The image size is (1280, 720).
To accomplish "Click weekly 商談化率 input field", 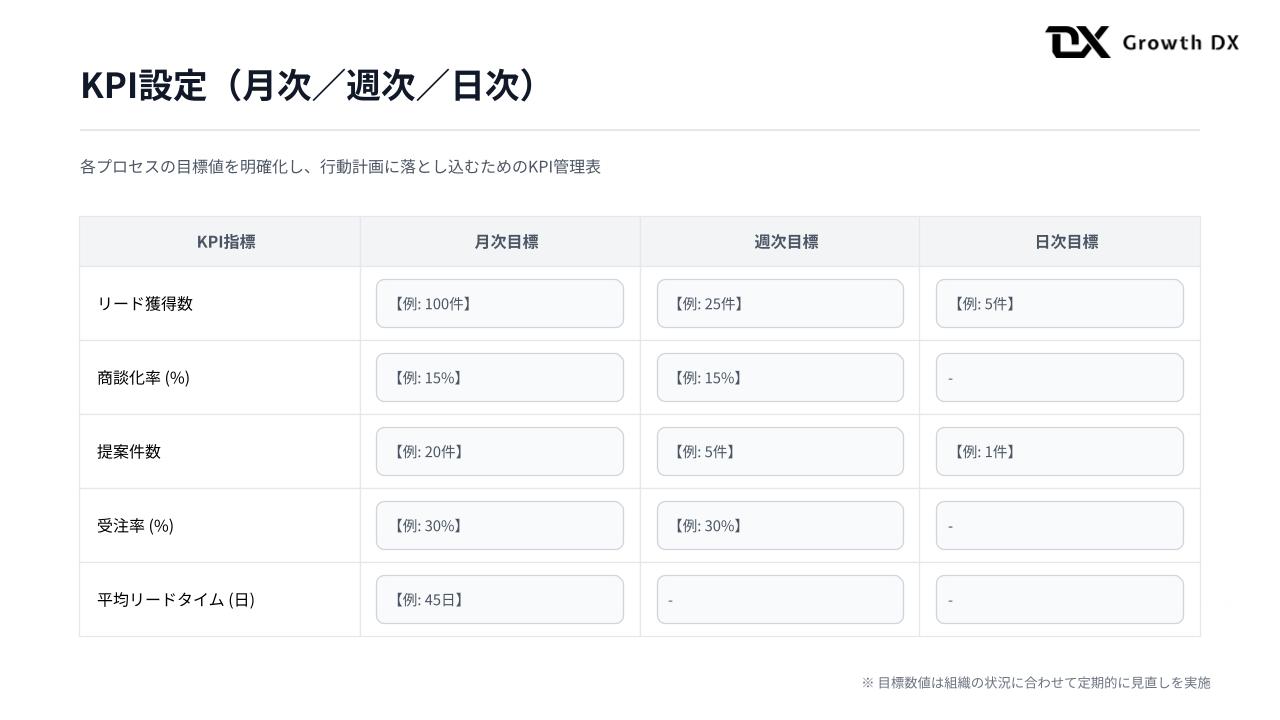I will point(779,378).
